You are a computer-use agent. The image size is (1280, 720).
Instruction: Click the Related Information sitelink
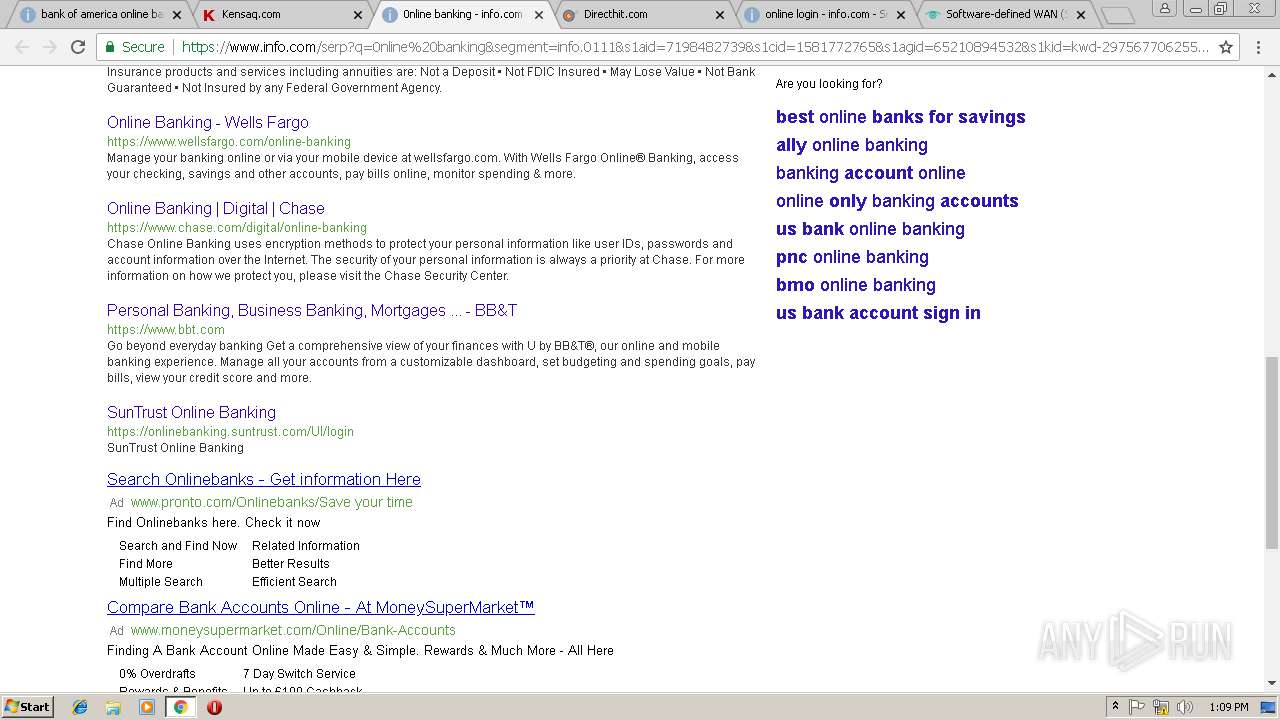point(306,546)
